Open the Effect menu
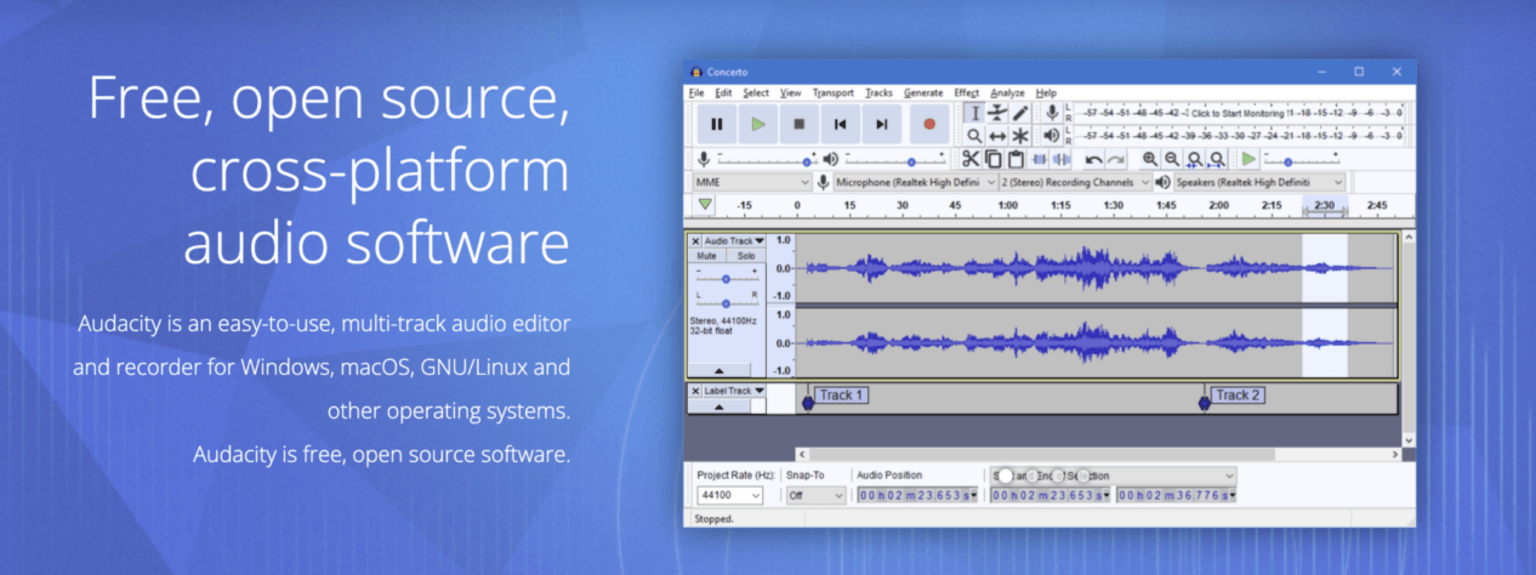The width and height of the screenshot is (1536, 575). click(966, 93)
